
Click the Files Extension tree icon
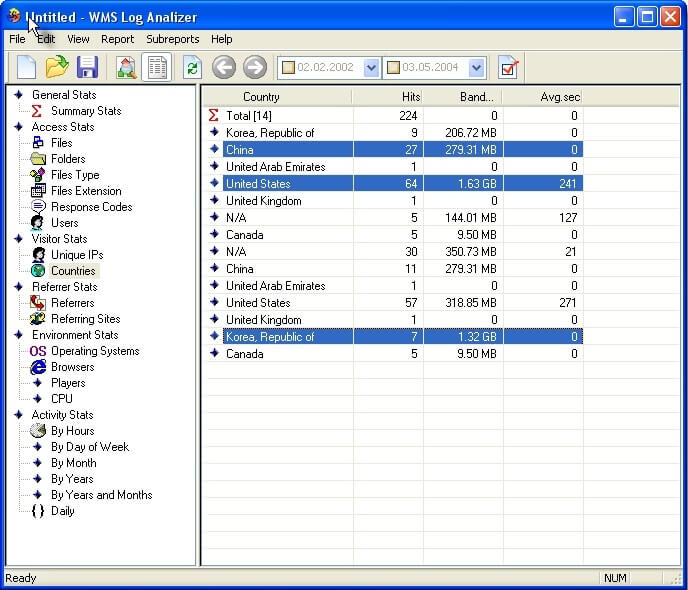[38, 191]
